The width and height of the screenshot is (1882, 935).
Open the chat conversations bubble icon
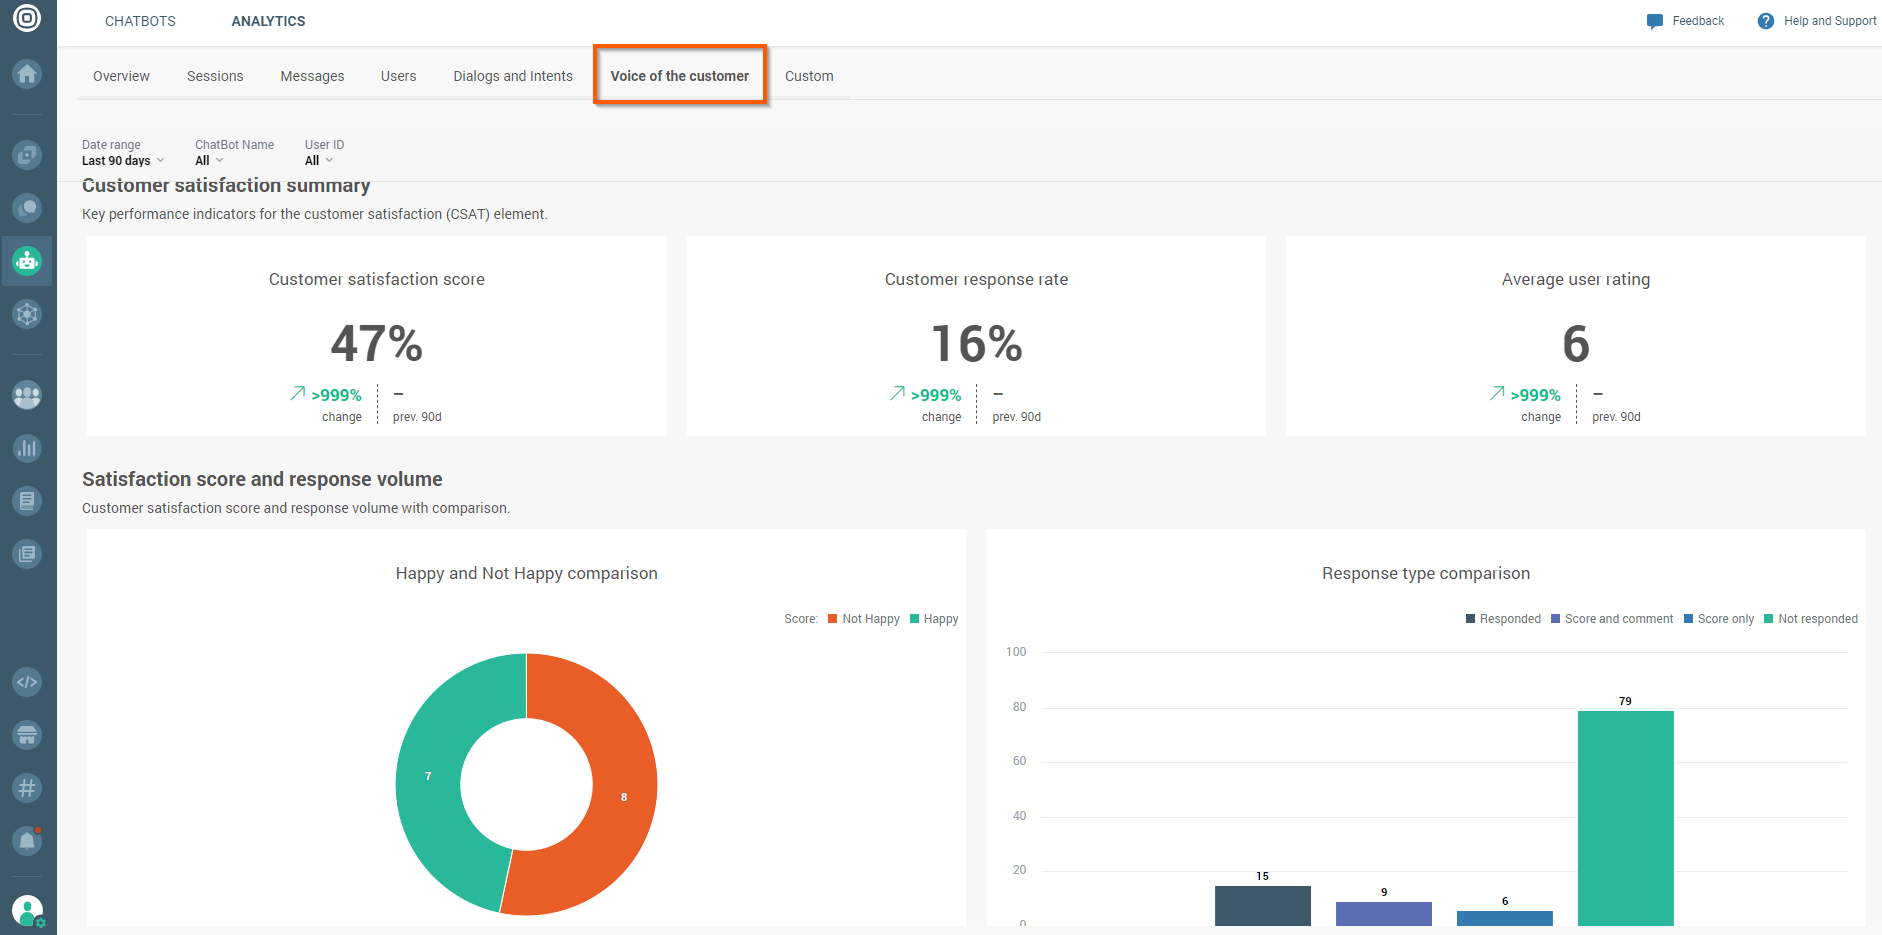pos(27,208)
